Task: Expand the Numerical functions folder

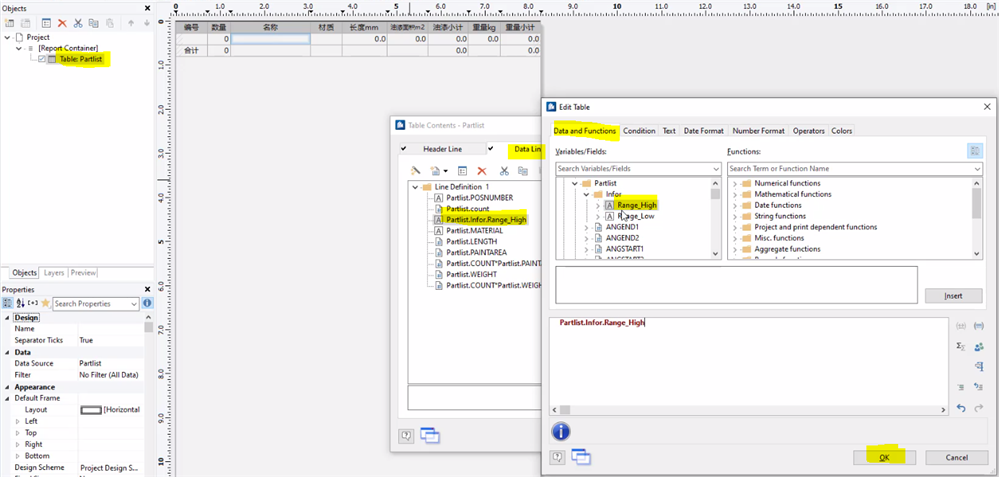Action: point(735,183)
